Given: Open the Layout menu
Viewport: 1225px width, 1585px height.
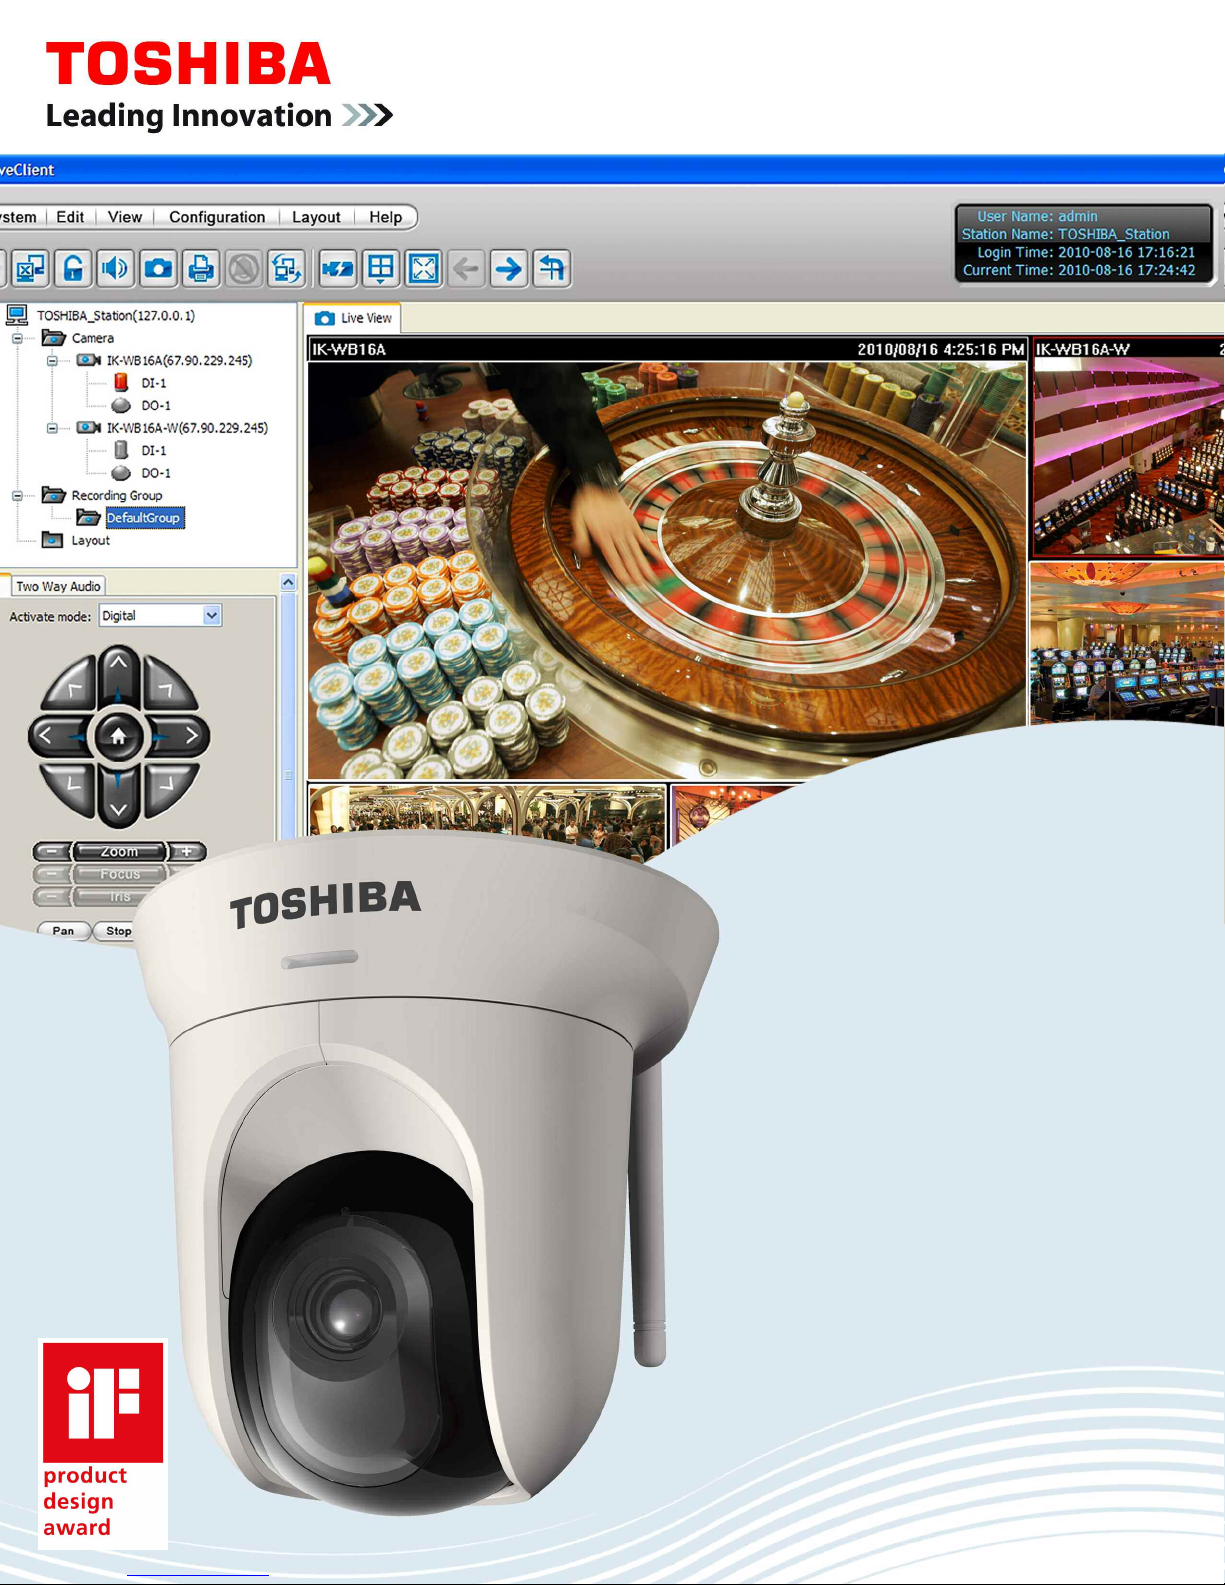Looking at the screenshot, I should (316, 217).
